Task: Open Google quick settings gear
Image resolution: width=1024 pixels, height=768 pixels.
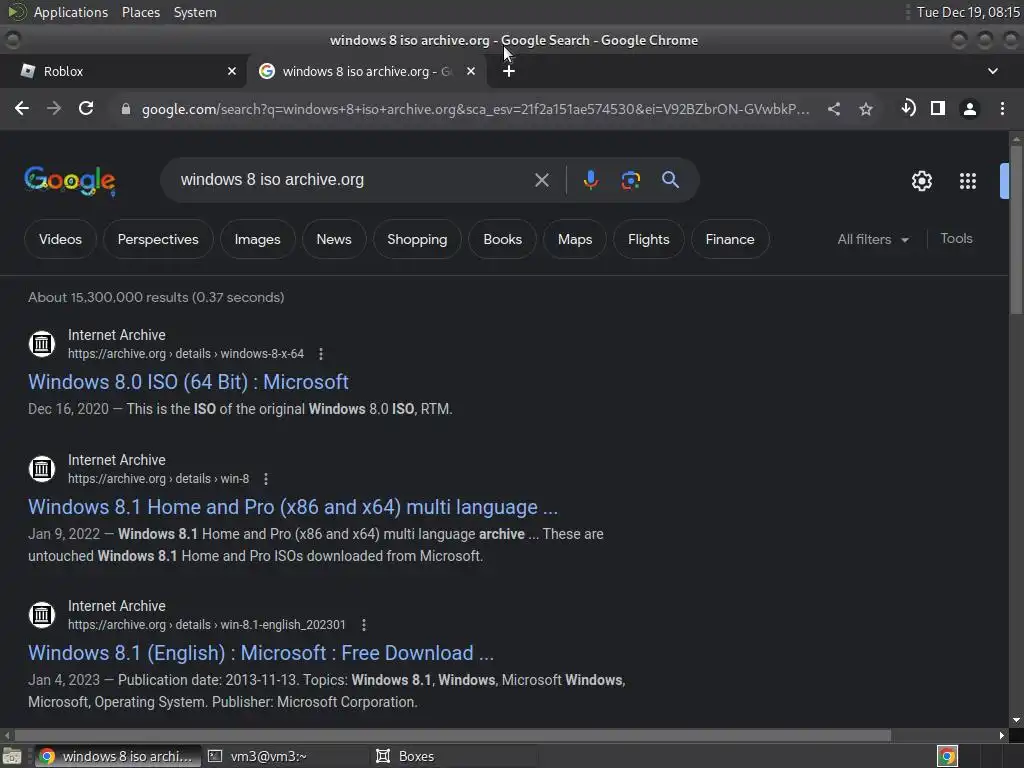Action: (x=921, y=181)
